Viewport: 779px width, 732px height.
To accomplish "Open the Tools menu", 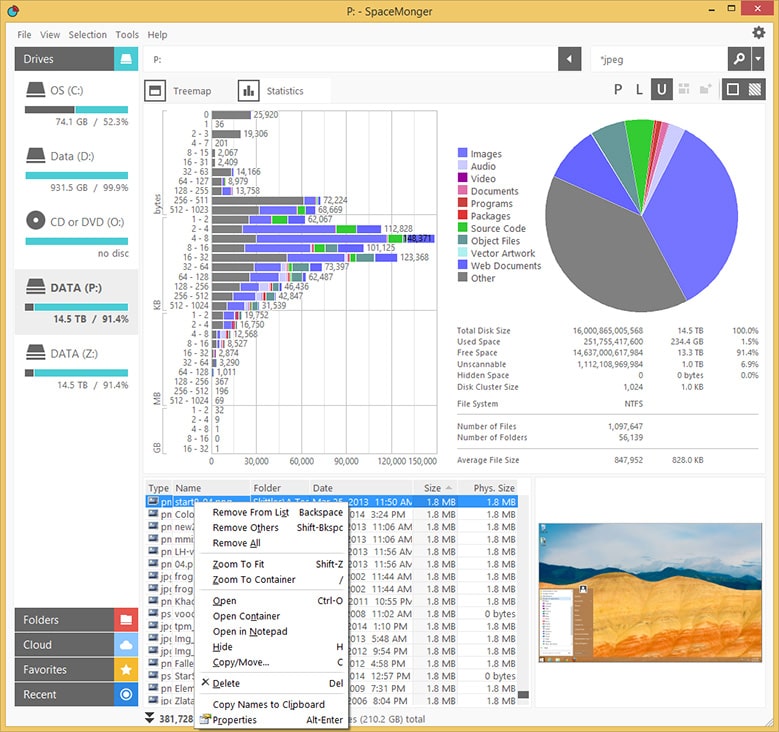I will coord(127,35).
